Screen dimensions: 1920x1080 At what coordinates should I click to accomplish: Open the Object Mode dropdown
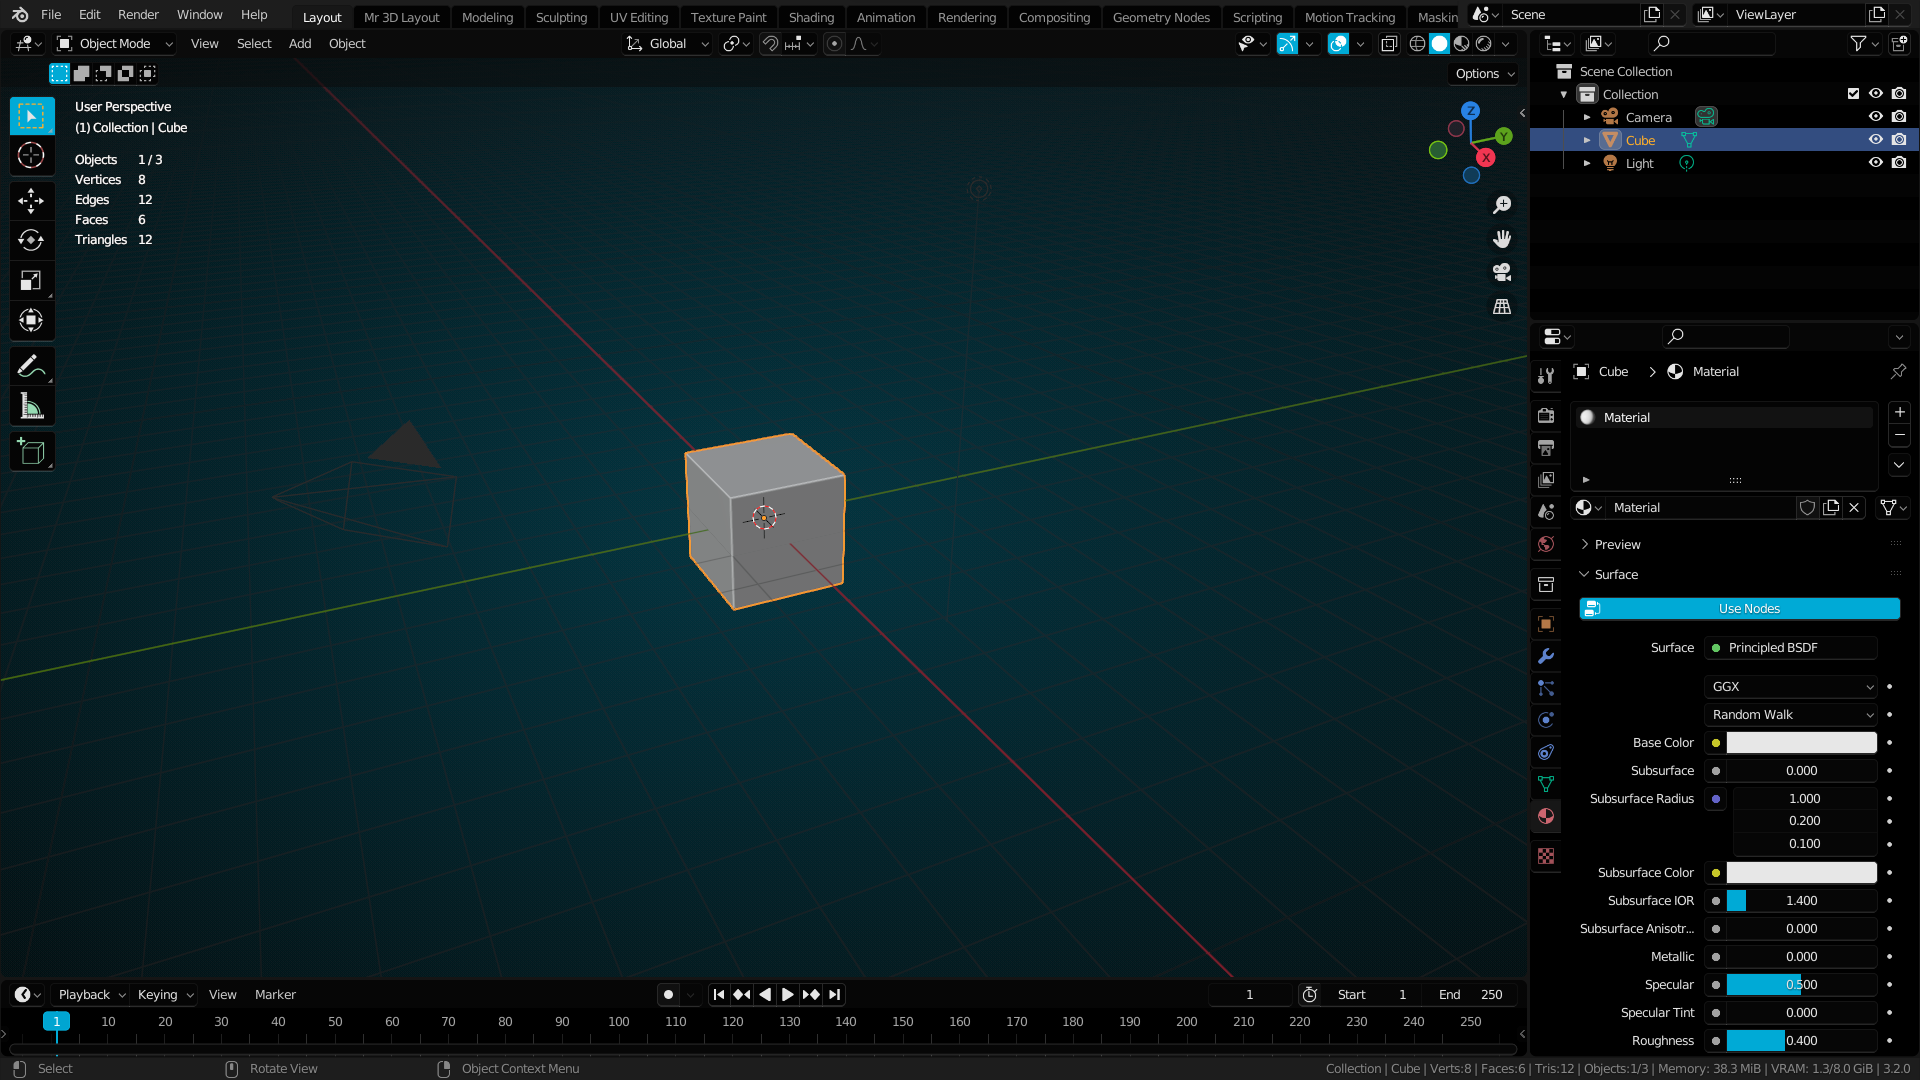tap(113, 43)
